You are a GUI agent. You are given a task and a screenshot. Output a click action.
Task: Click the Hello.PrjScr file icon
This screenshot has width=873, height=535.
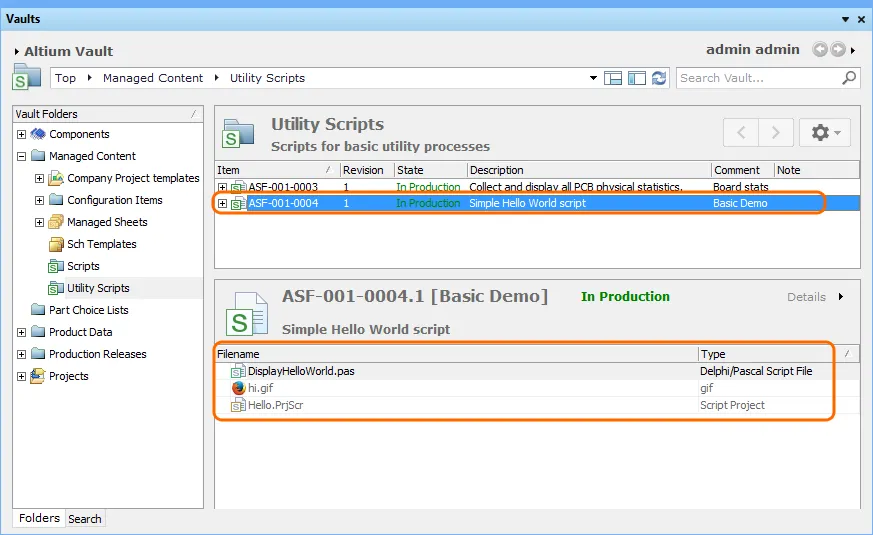(x=238, y=405)
